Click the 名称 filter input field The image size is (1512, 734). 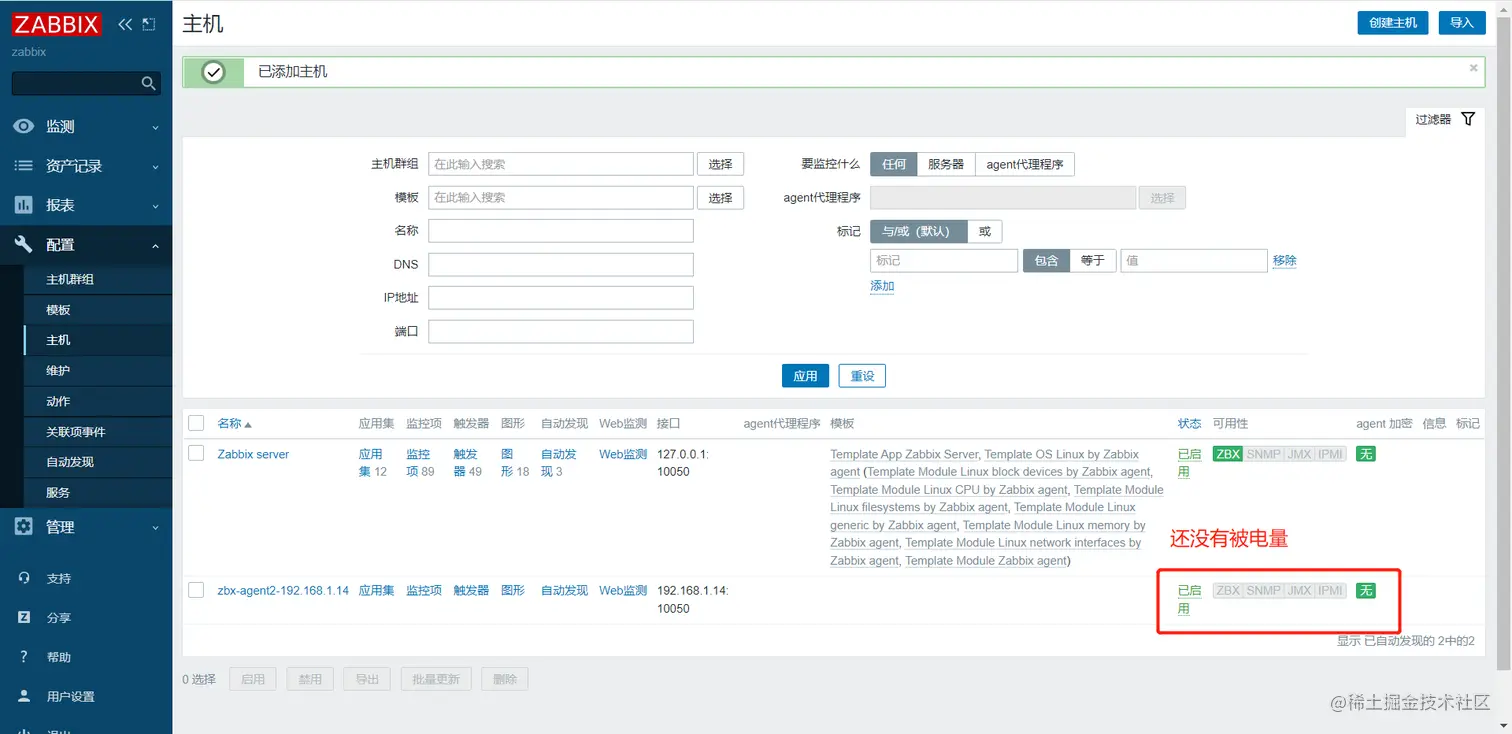point(561,231)
